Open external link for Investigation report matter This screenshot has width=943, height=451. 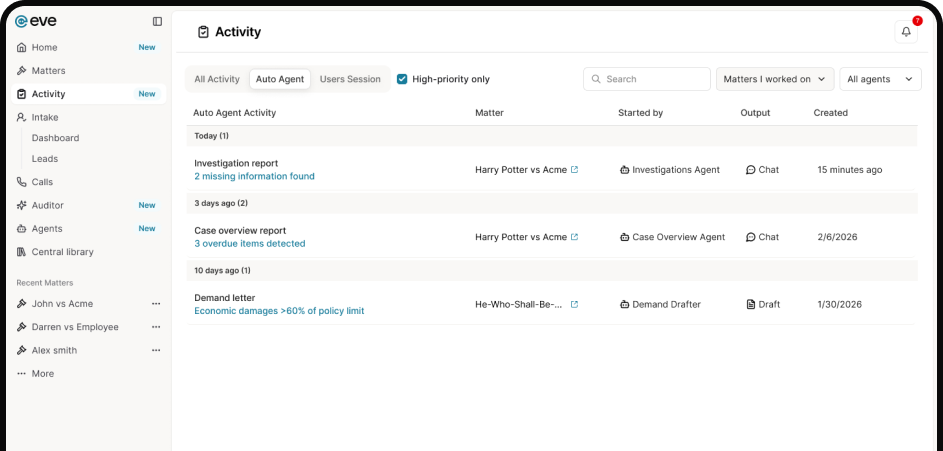pyautogui.click(x=574, y=170)
